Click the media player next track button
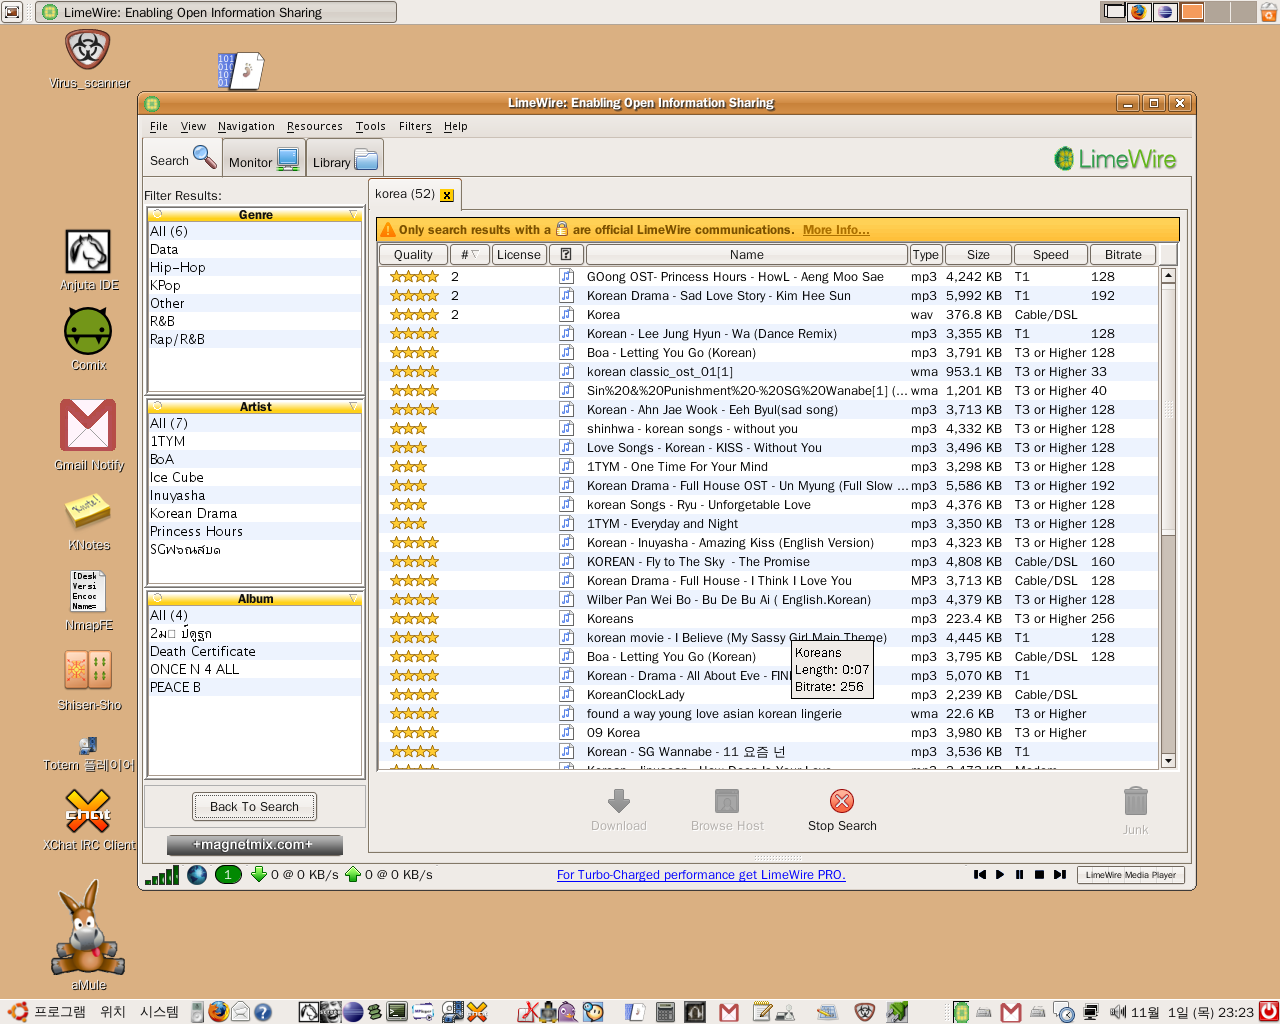The image size is (1280, 1024). pyautogui.click(x=1059, y=874)
